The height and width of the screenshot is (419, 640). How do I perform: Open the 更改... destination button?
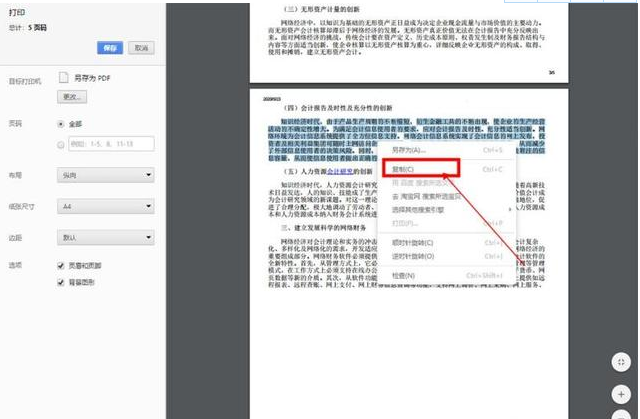72,97
